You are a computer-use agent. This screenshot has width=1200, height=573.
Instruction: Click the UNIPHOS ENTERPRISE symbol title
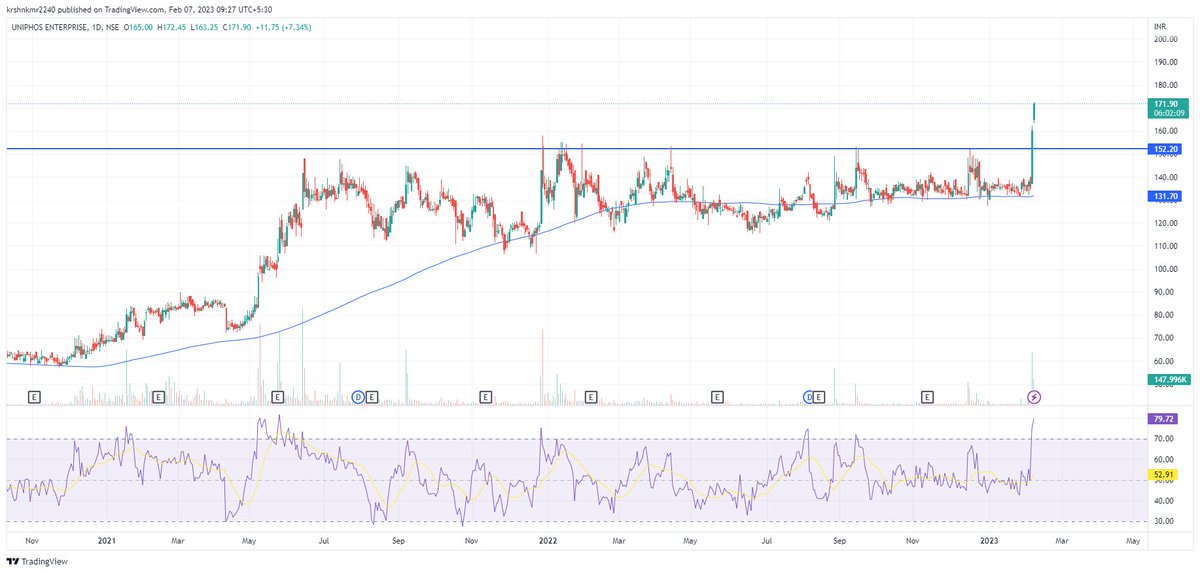(x=48, y=27)
